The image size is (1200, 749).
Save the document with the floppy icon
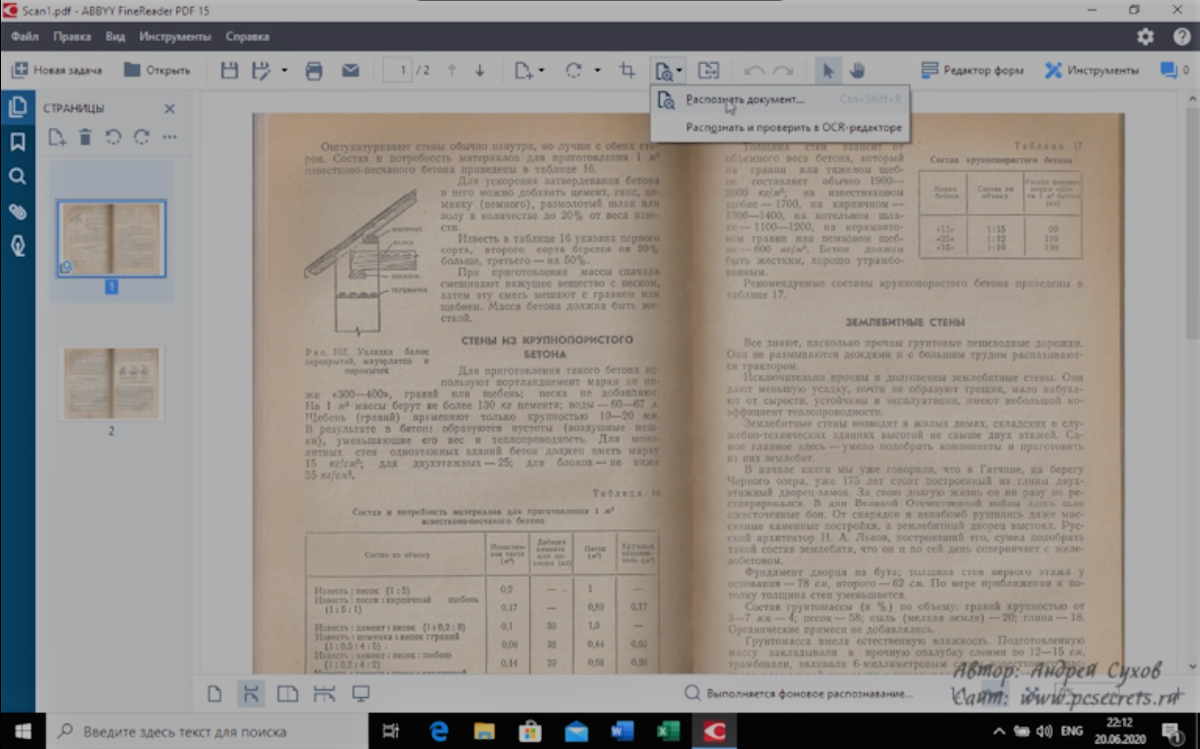pyautogui.click(x=229, y=70)
